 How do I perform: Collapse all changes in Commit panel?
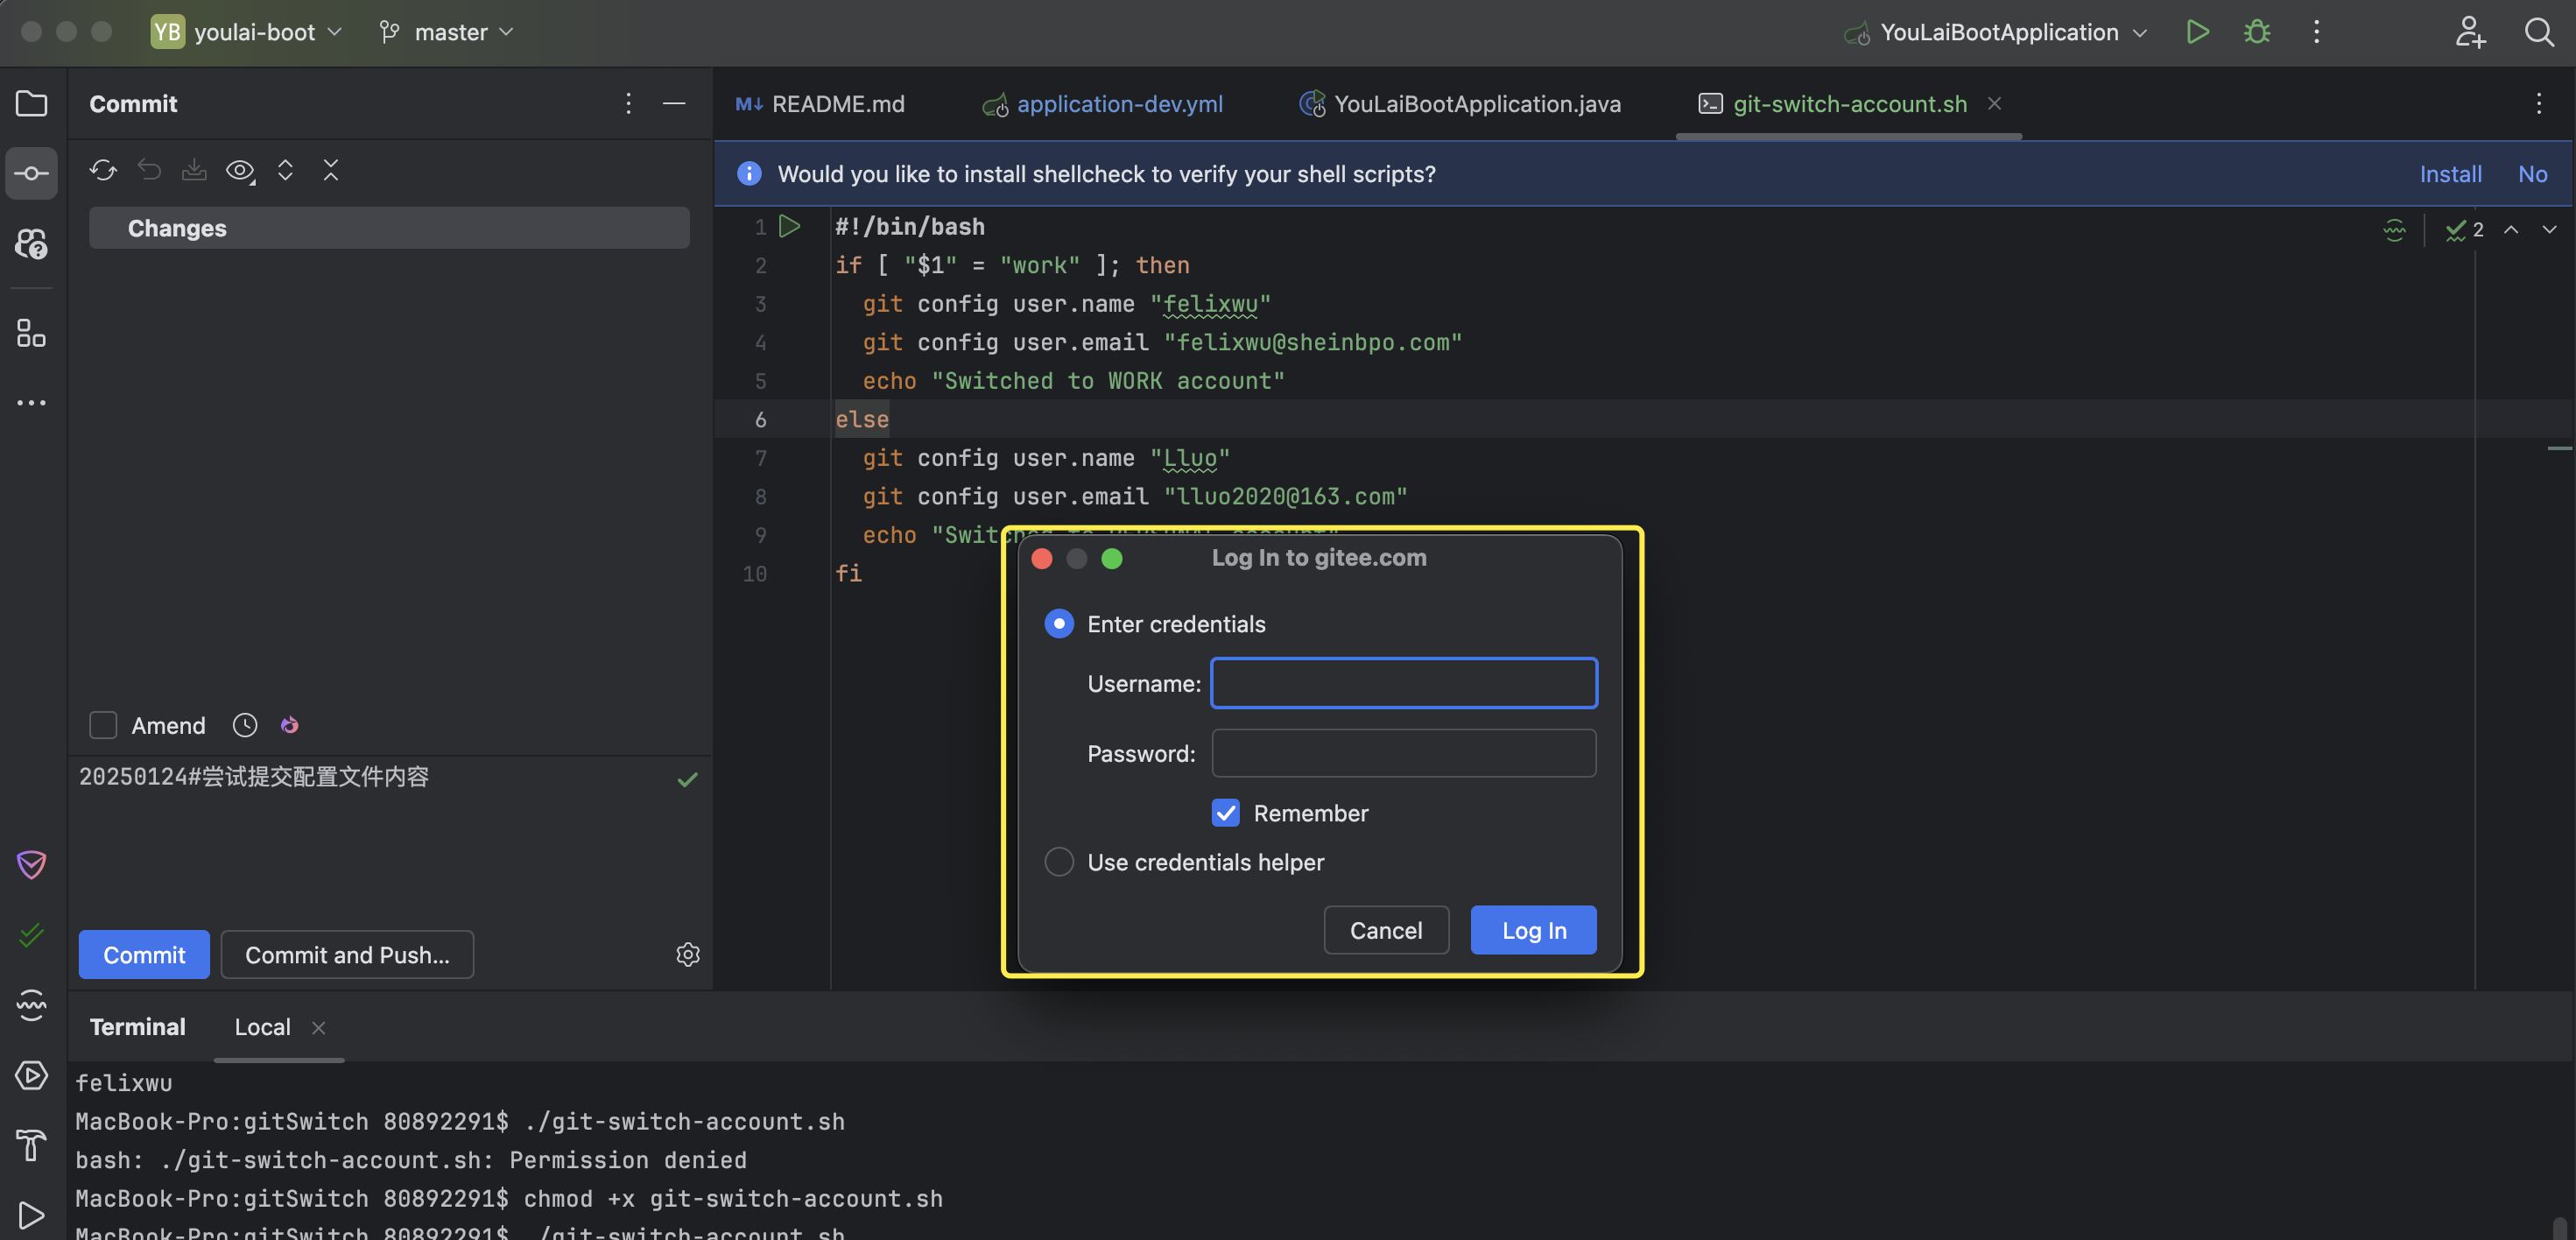pos(331,170)
